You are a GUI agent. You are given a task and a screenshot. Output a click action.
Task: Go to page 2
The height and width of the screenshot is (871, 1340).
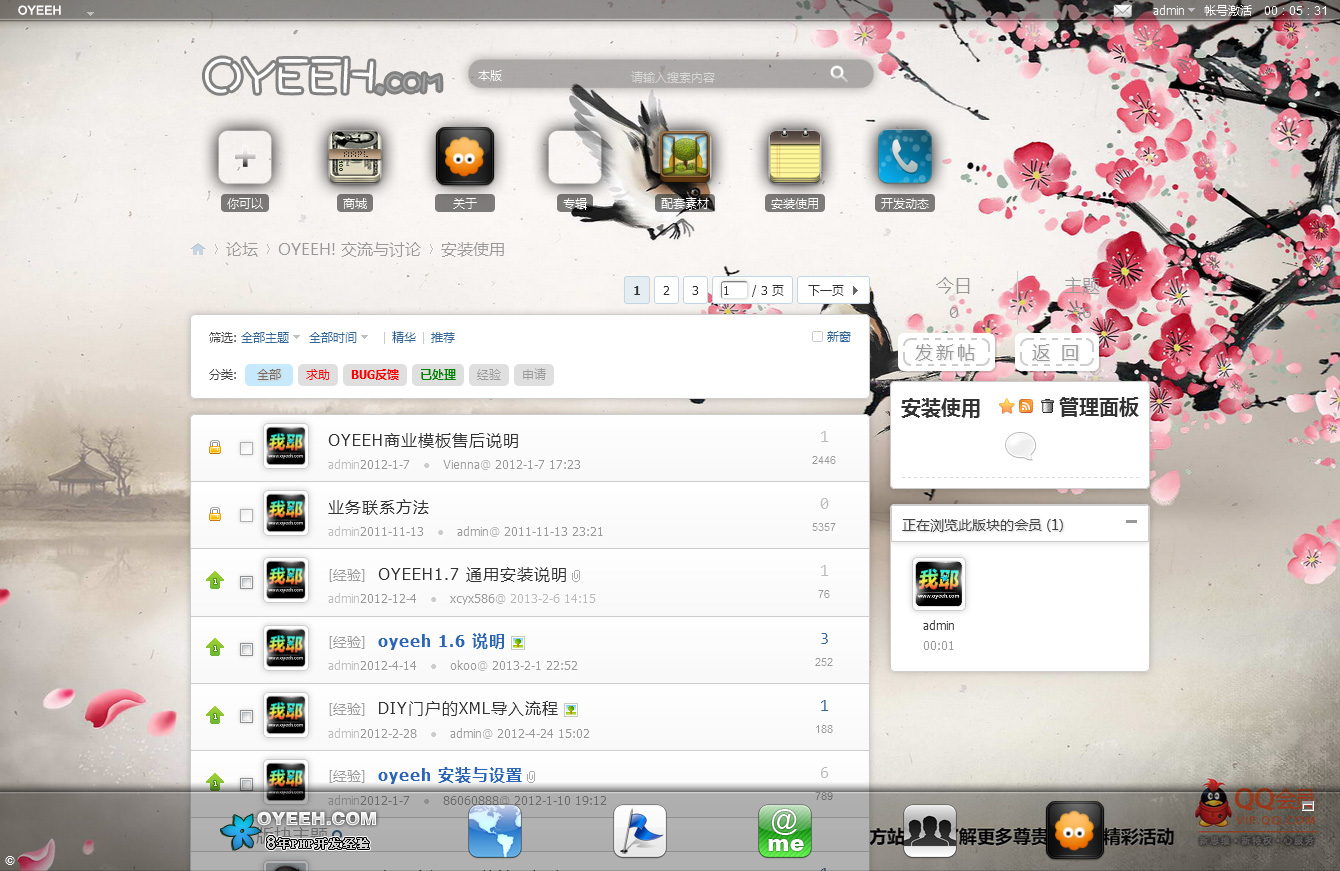coord(666,290)
